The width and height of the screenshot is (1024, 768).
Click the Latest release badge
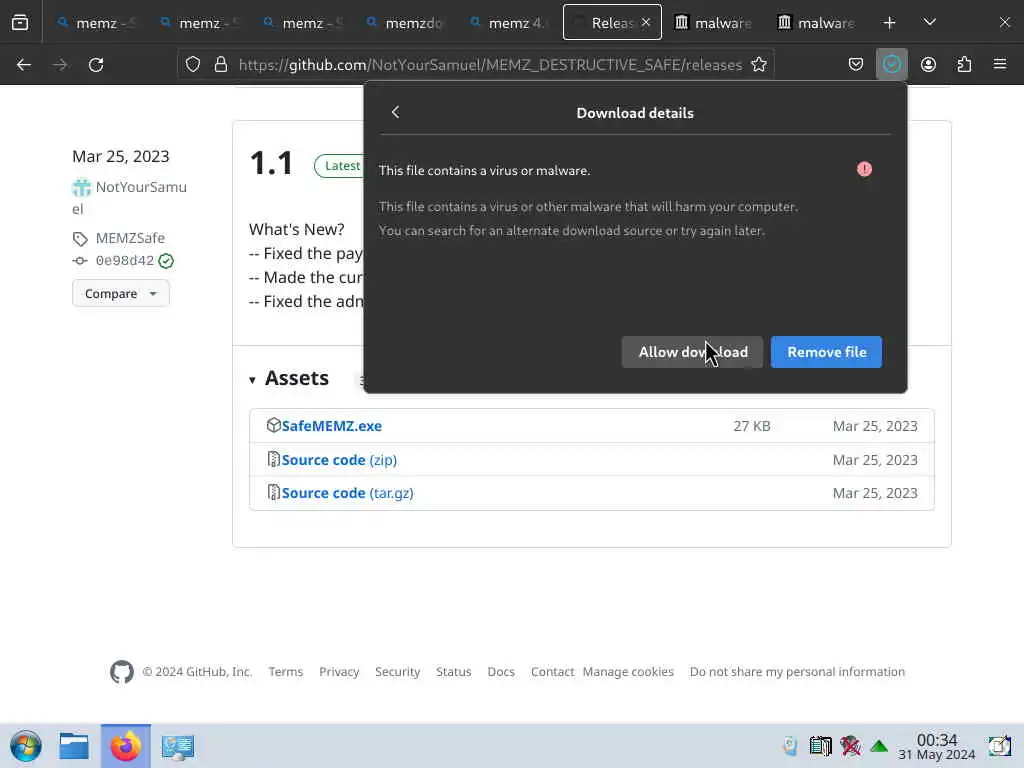(342, 166)
